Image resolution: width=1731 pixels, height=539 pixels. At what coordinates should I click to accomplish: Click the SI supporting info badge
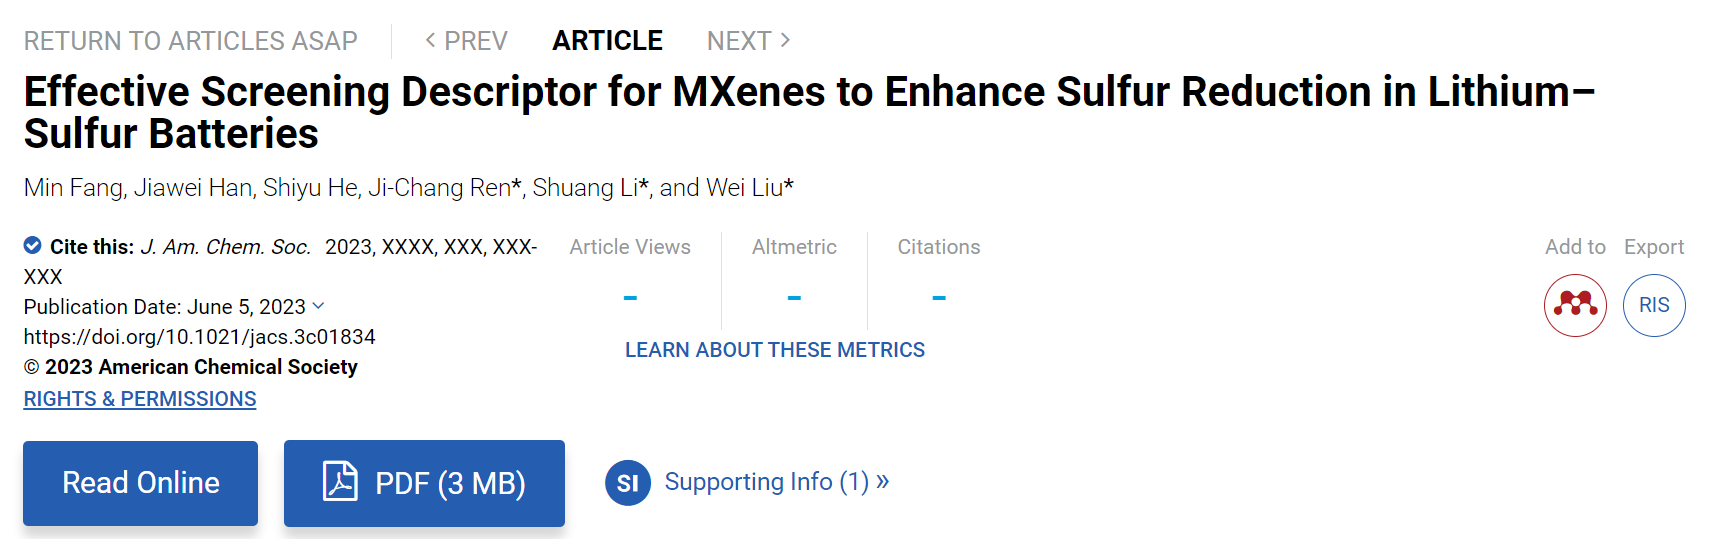(628, 483)
